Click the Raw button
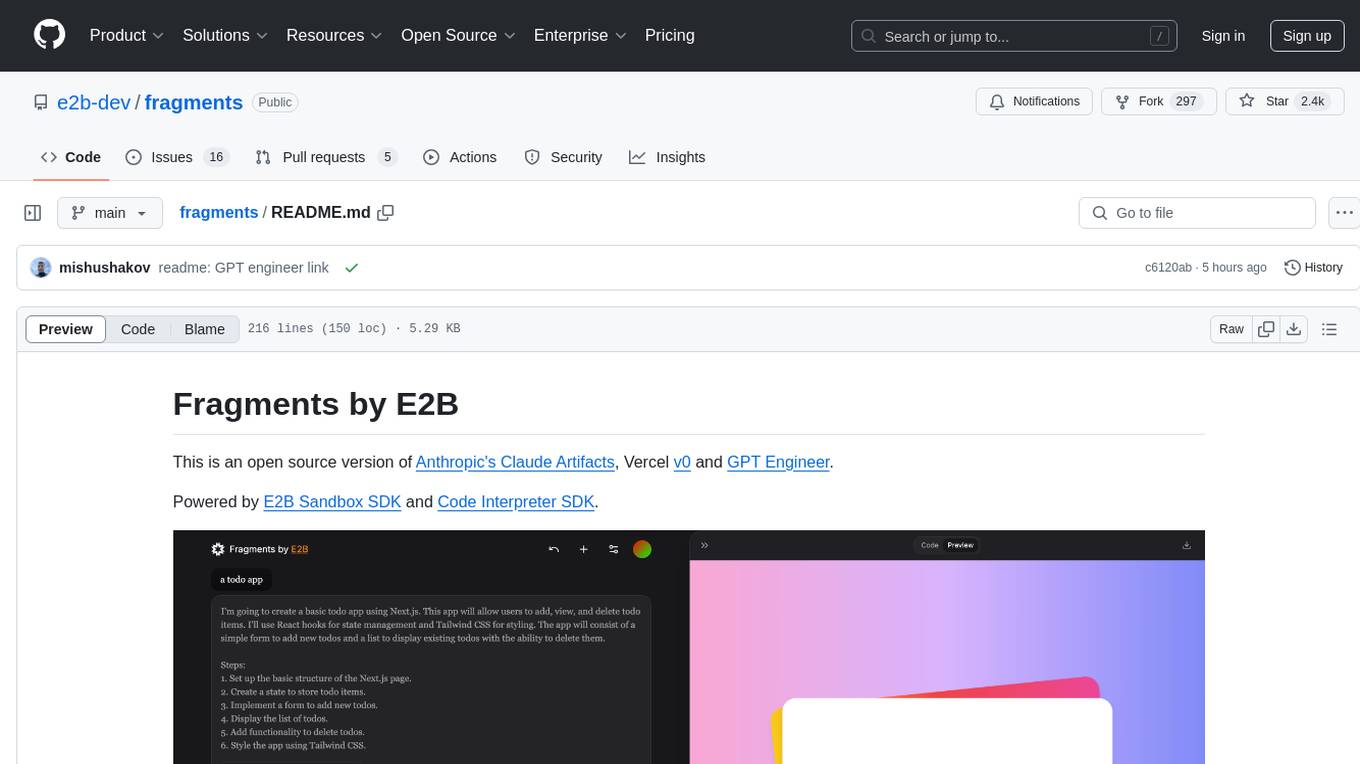The image size is (1360, 764). point(1231,329)
